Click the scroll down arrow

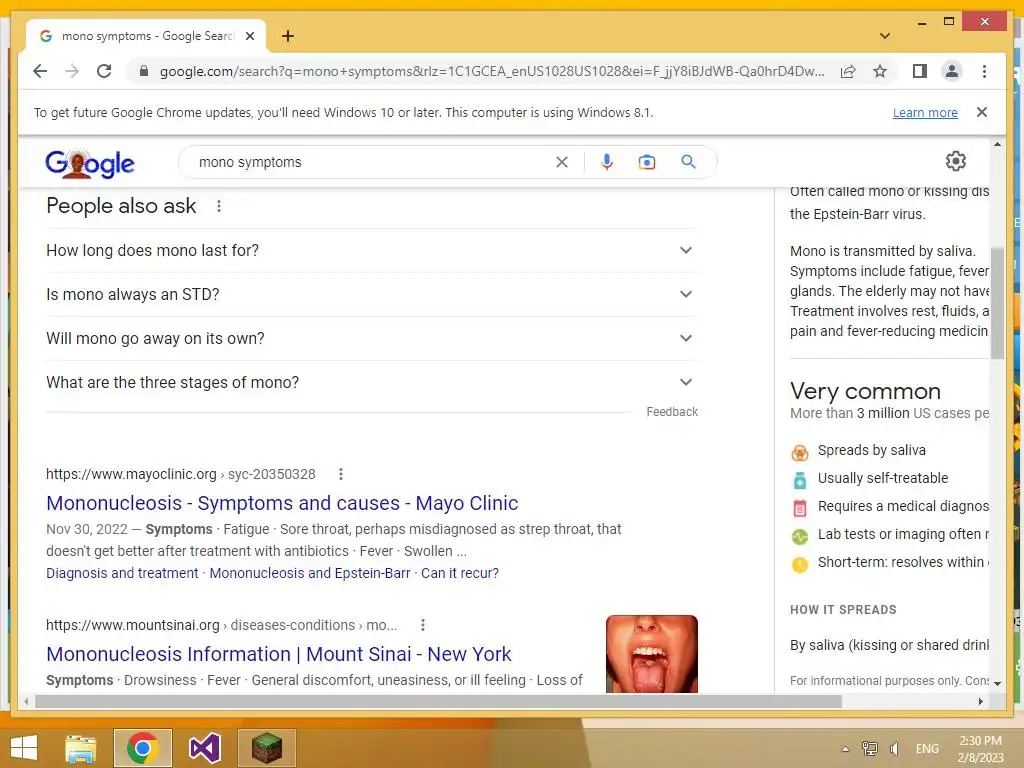click(x=997, y=683)
